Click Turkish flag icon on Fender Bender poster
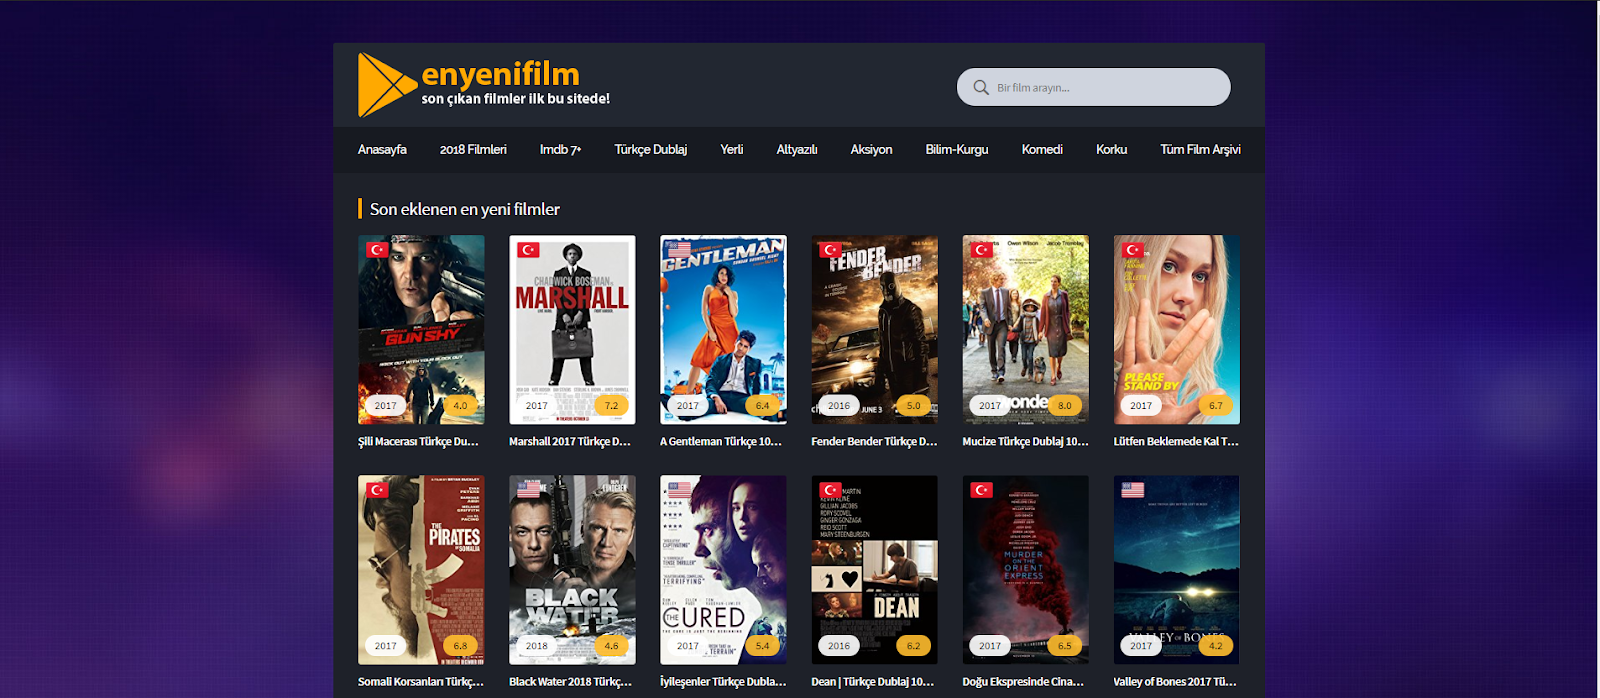This screenshot has height=698, width=1600. tap(830, 250)
